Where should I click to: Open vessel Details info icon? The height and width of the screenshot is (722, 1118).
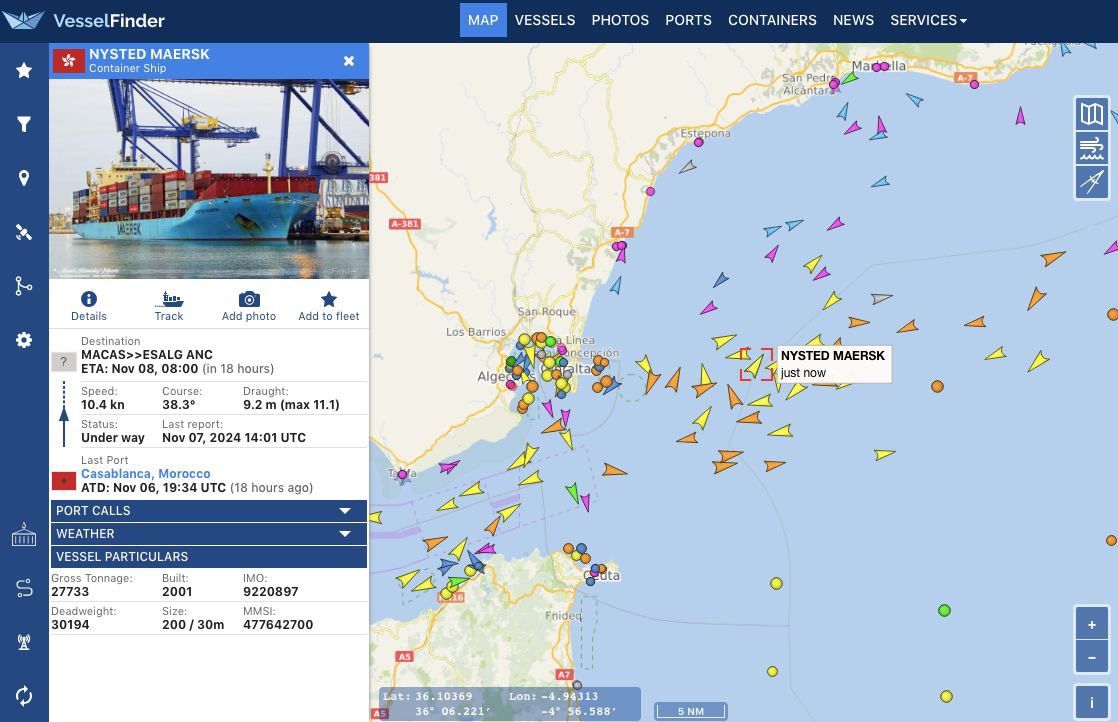tap(88, 306)
